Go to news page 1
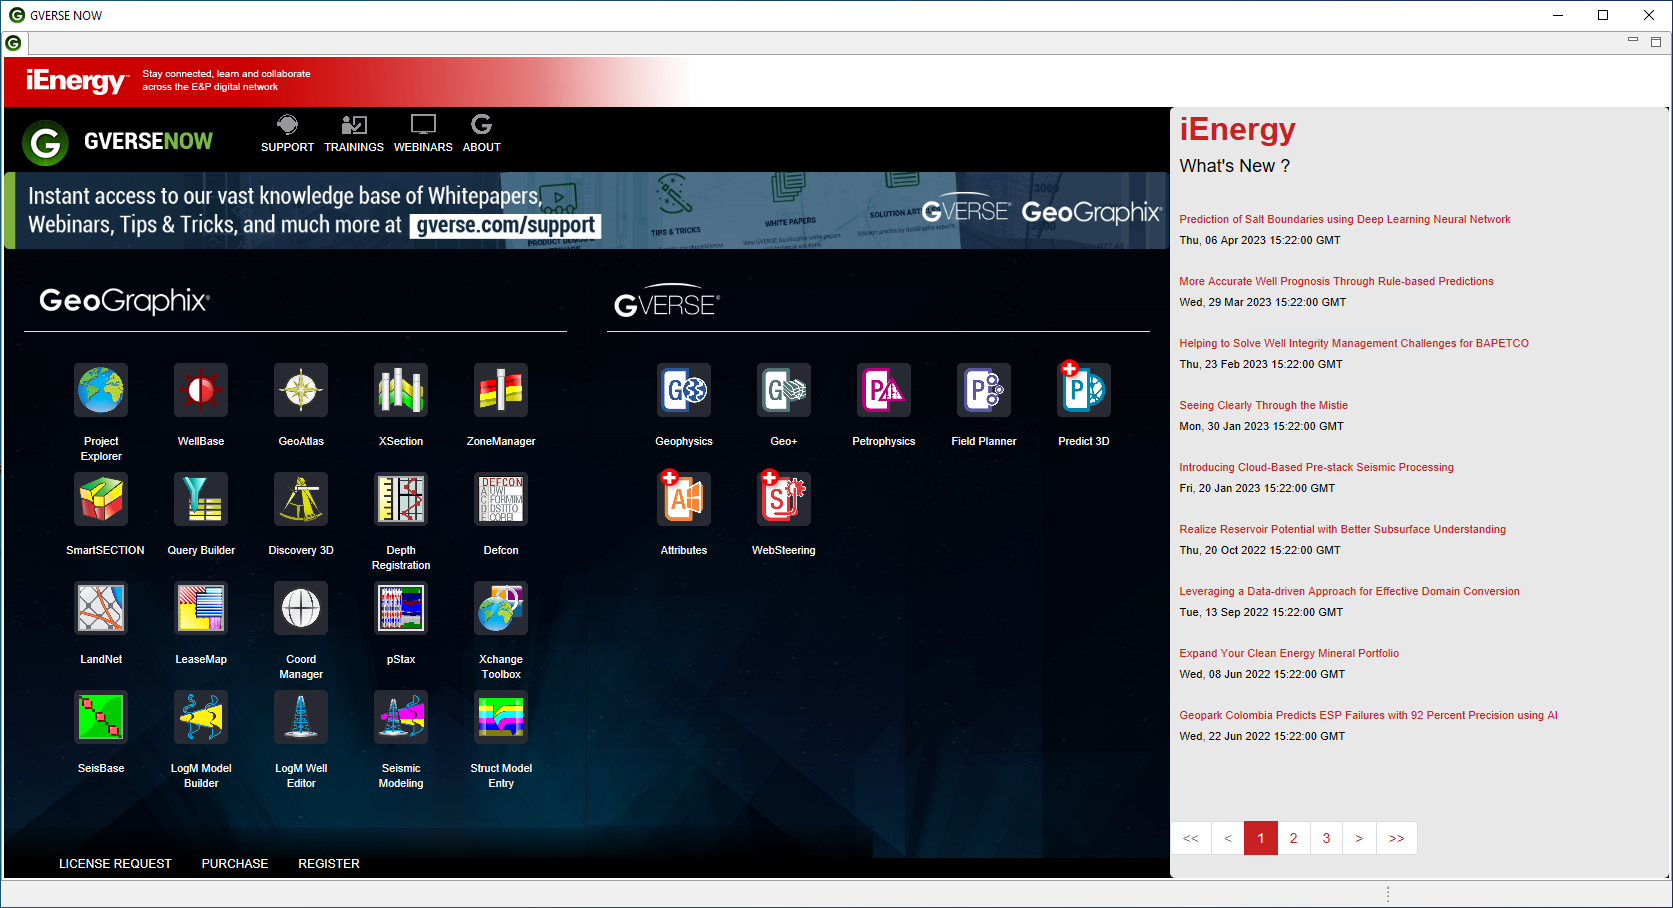The width and height of the screenshot is (1673, 908). (1260, 838)
